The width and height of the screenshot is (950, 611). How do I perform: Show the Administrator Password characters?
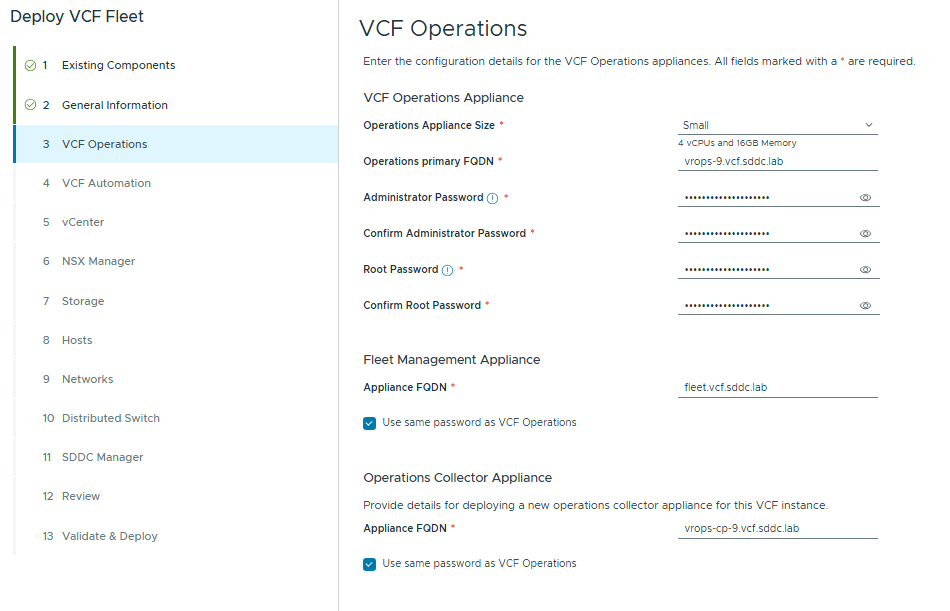(x=865, y=198)
